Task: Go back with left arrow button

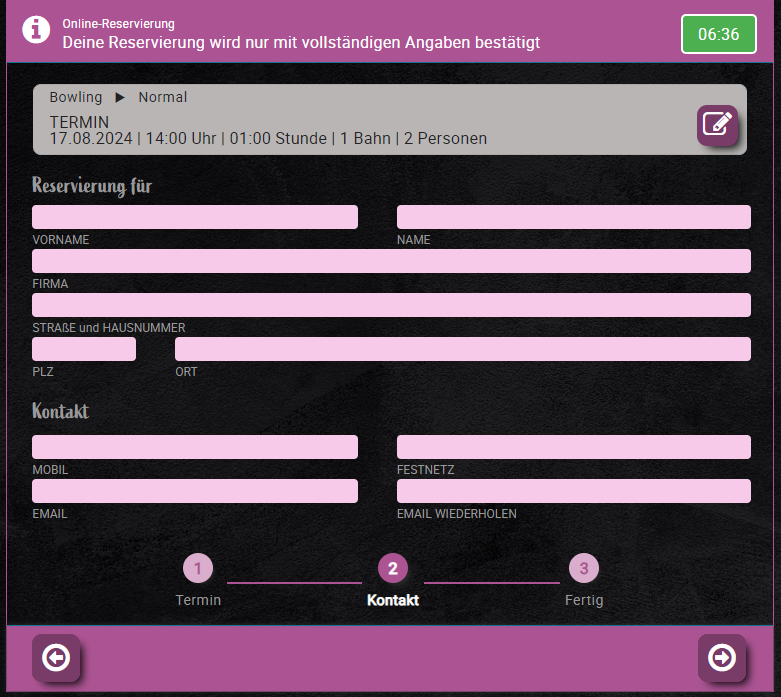Action: coord(56,657)
